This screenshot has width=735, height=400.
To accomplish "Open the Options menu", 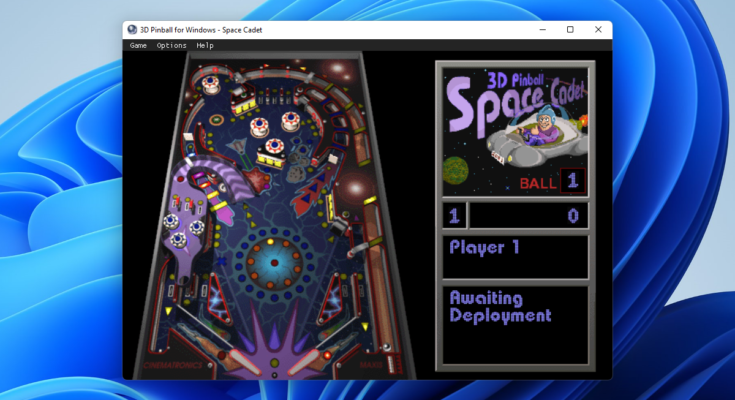I will pyautogui.click(x=171, y=45).
